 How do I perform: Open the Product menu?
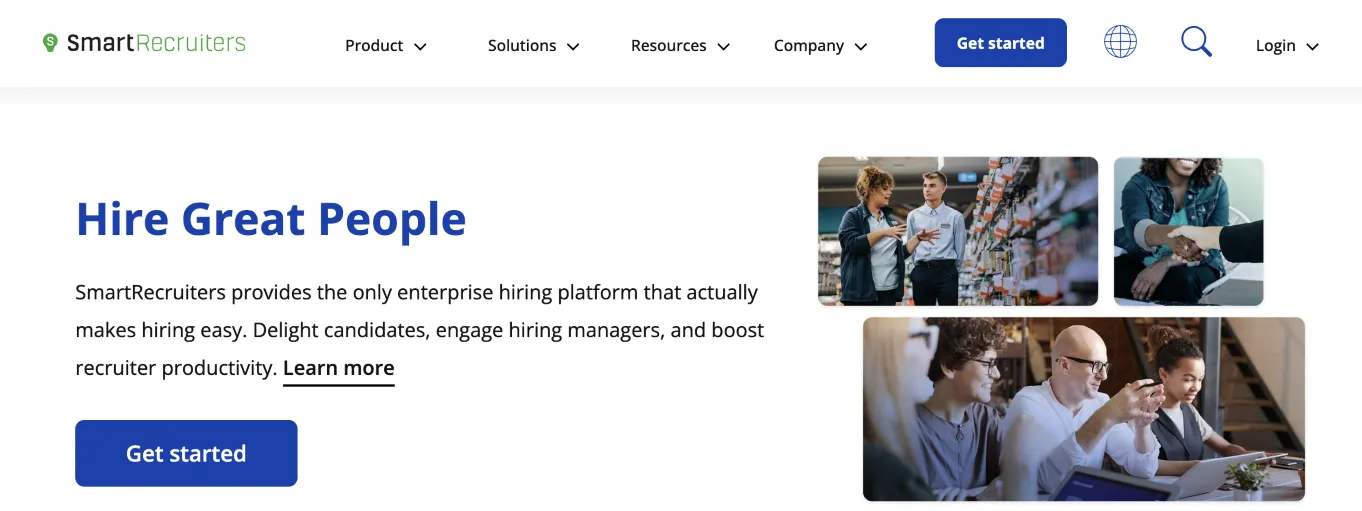386,46
